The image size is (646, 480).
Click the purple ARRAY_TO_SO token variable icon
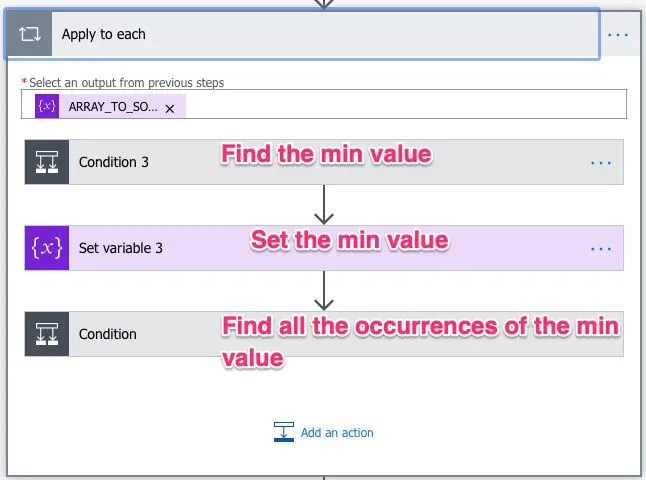(x=46, y=106)
